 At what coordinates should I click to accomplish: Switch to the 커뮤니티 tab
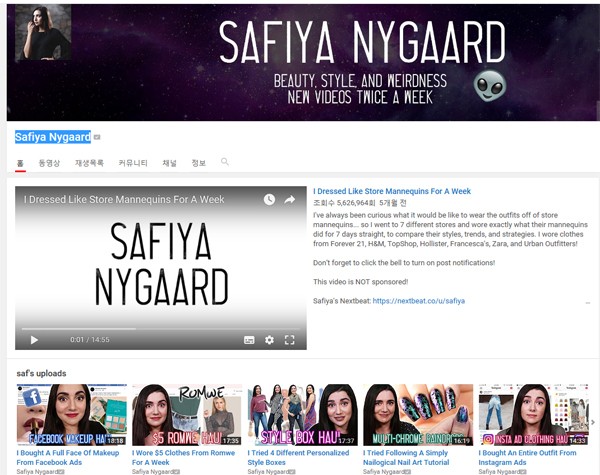point(133,163)
